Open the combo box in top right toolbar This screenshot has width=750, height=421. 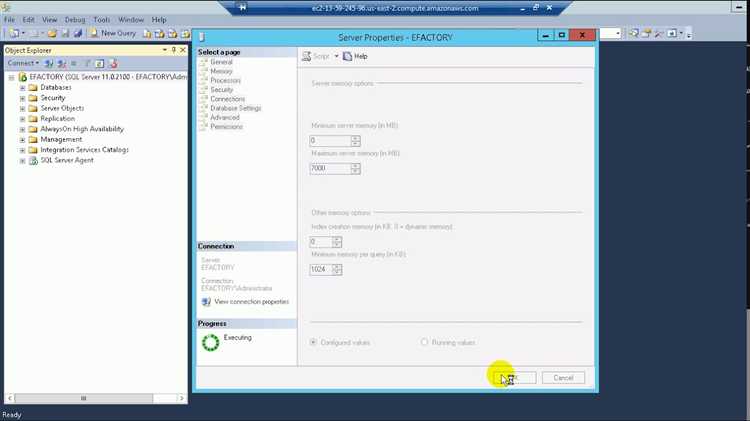(x=618, y=33)
